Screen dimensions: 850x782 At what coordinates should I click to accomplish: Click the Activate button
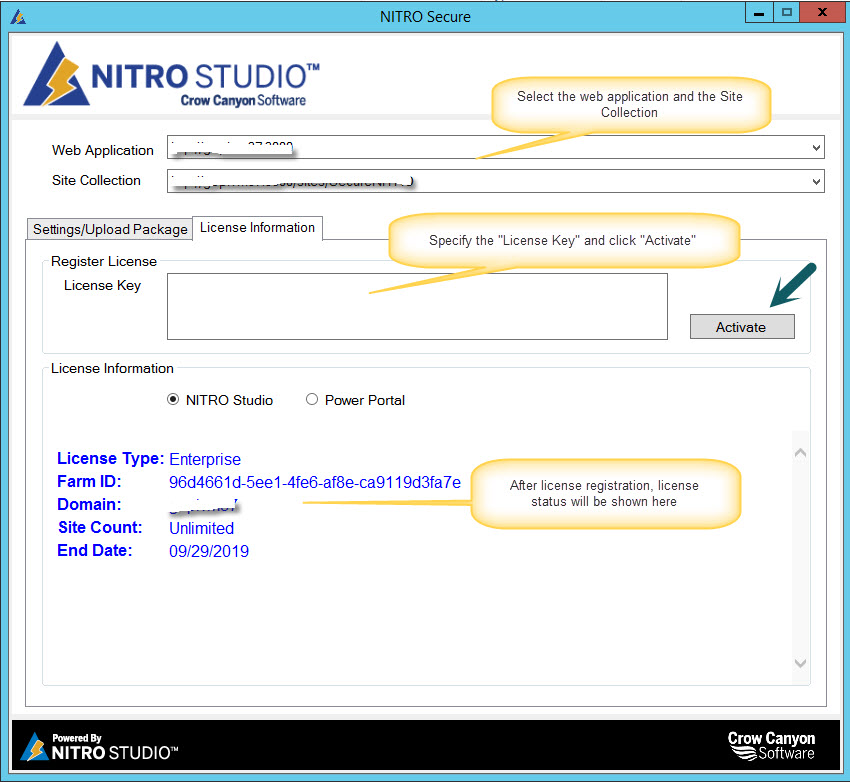(x=741, y=327)
